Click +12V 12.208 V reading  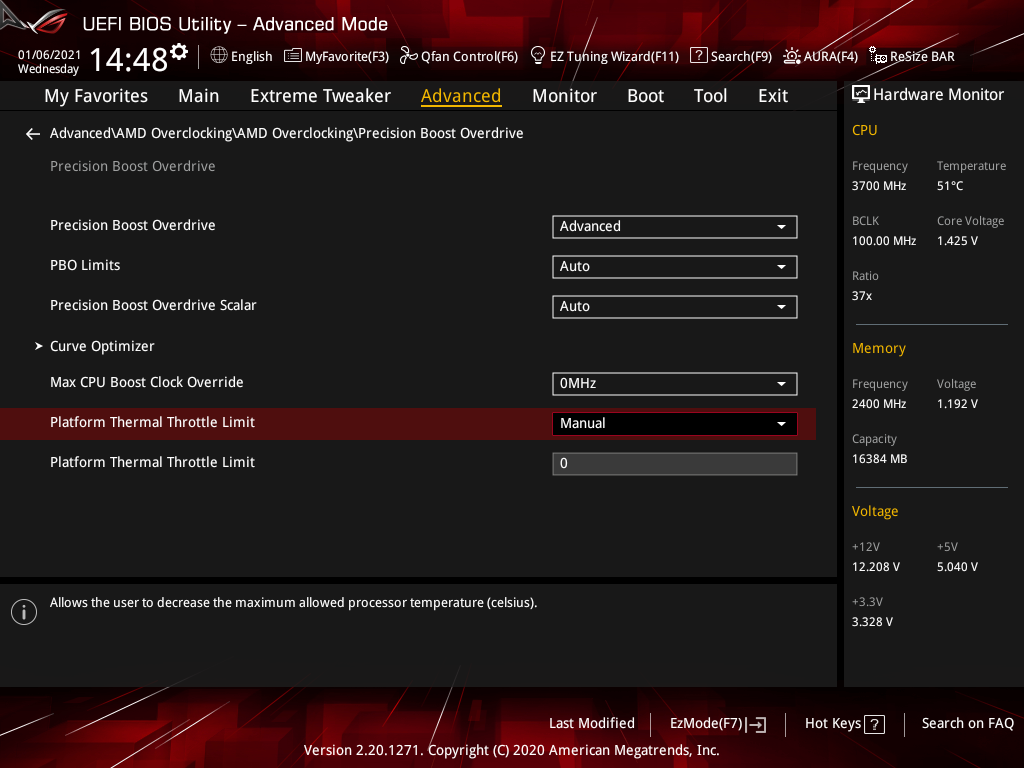pyautogui.click(x=875, y=567)
